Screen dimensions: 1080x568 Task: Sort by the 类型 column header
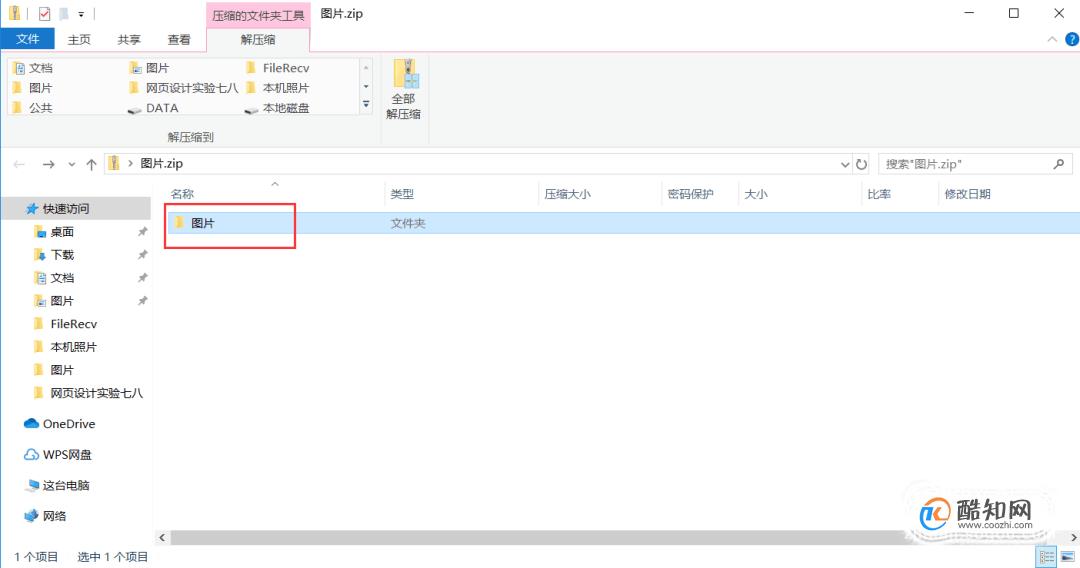click(x=402, y=194)
